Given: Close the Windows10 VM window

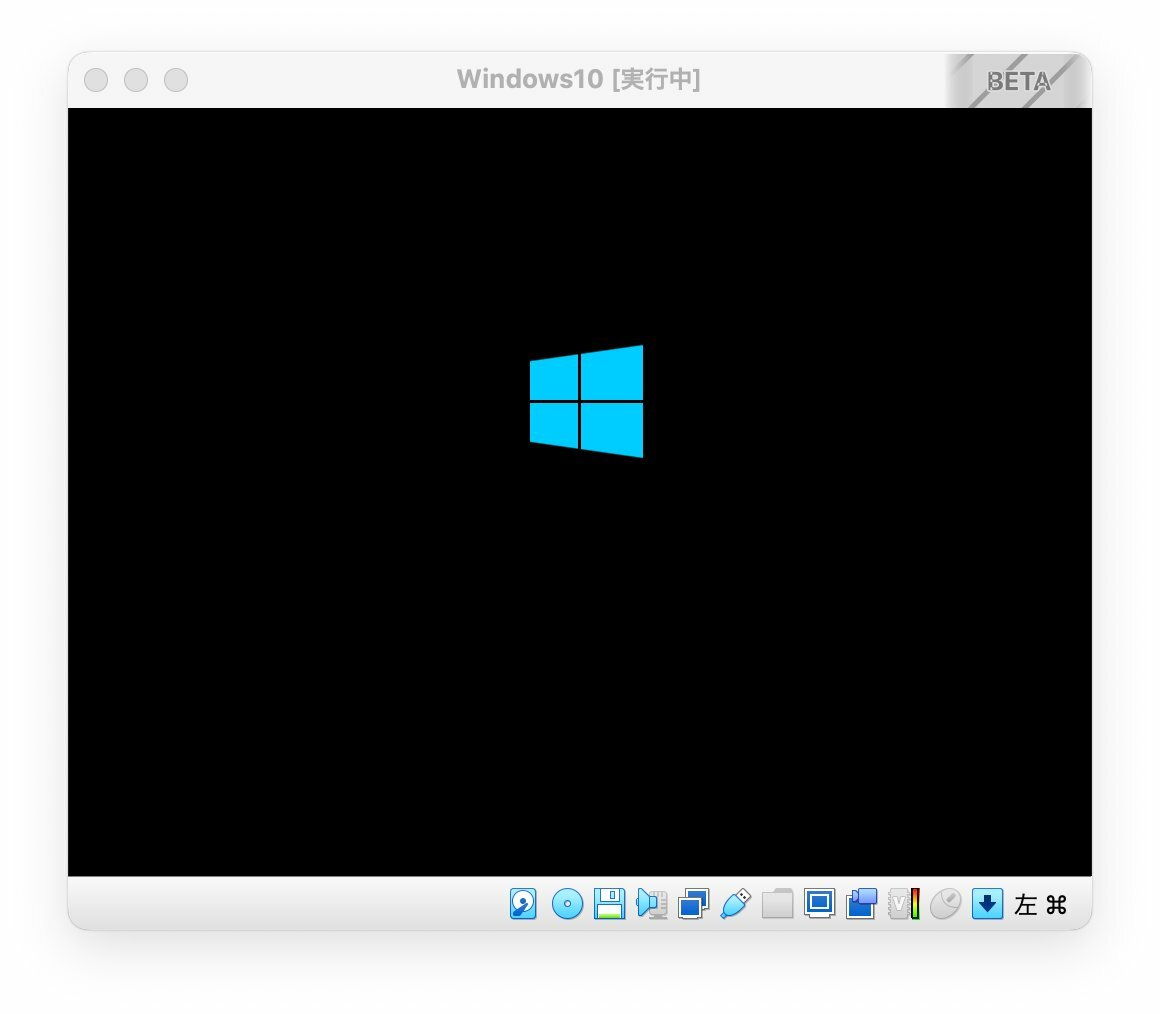Looking at the screenshot, I should [x=96, y=80].
